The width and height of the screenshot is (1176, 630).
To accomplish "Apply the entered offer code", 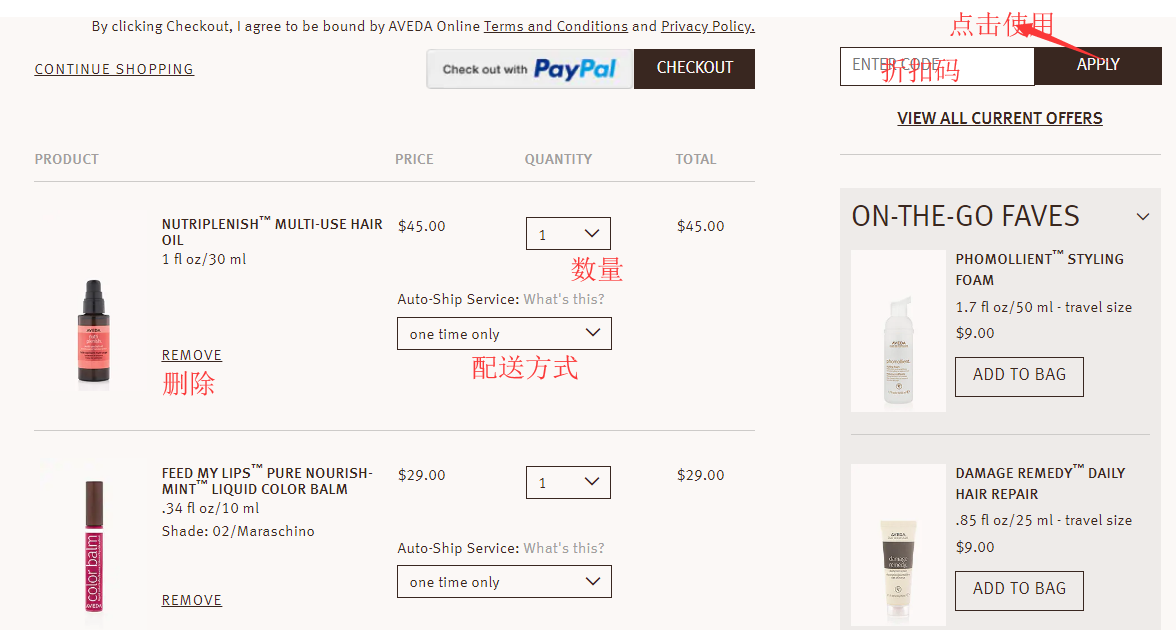I will (x=1097, y=65).
